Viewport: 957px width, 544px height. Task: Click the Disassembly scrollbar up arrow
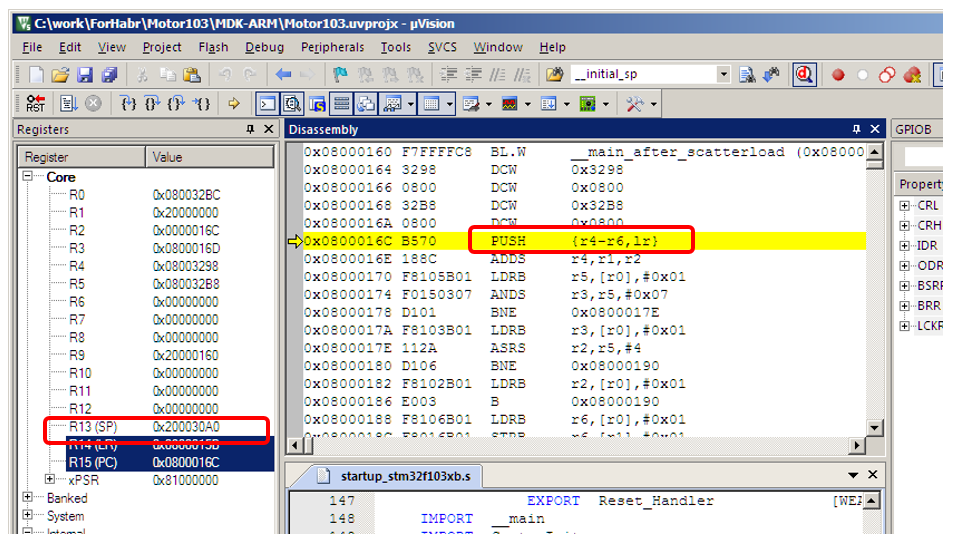(875, 151)
